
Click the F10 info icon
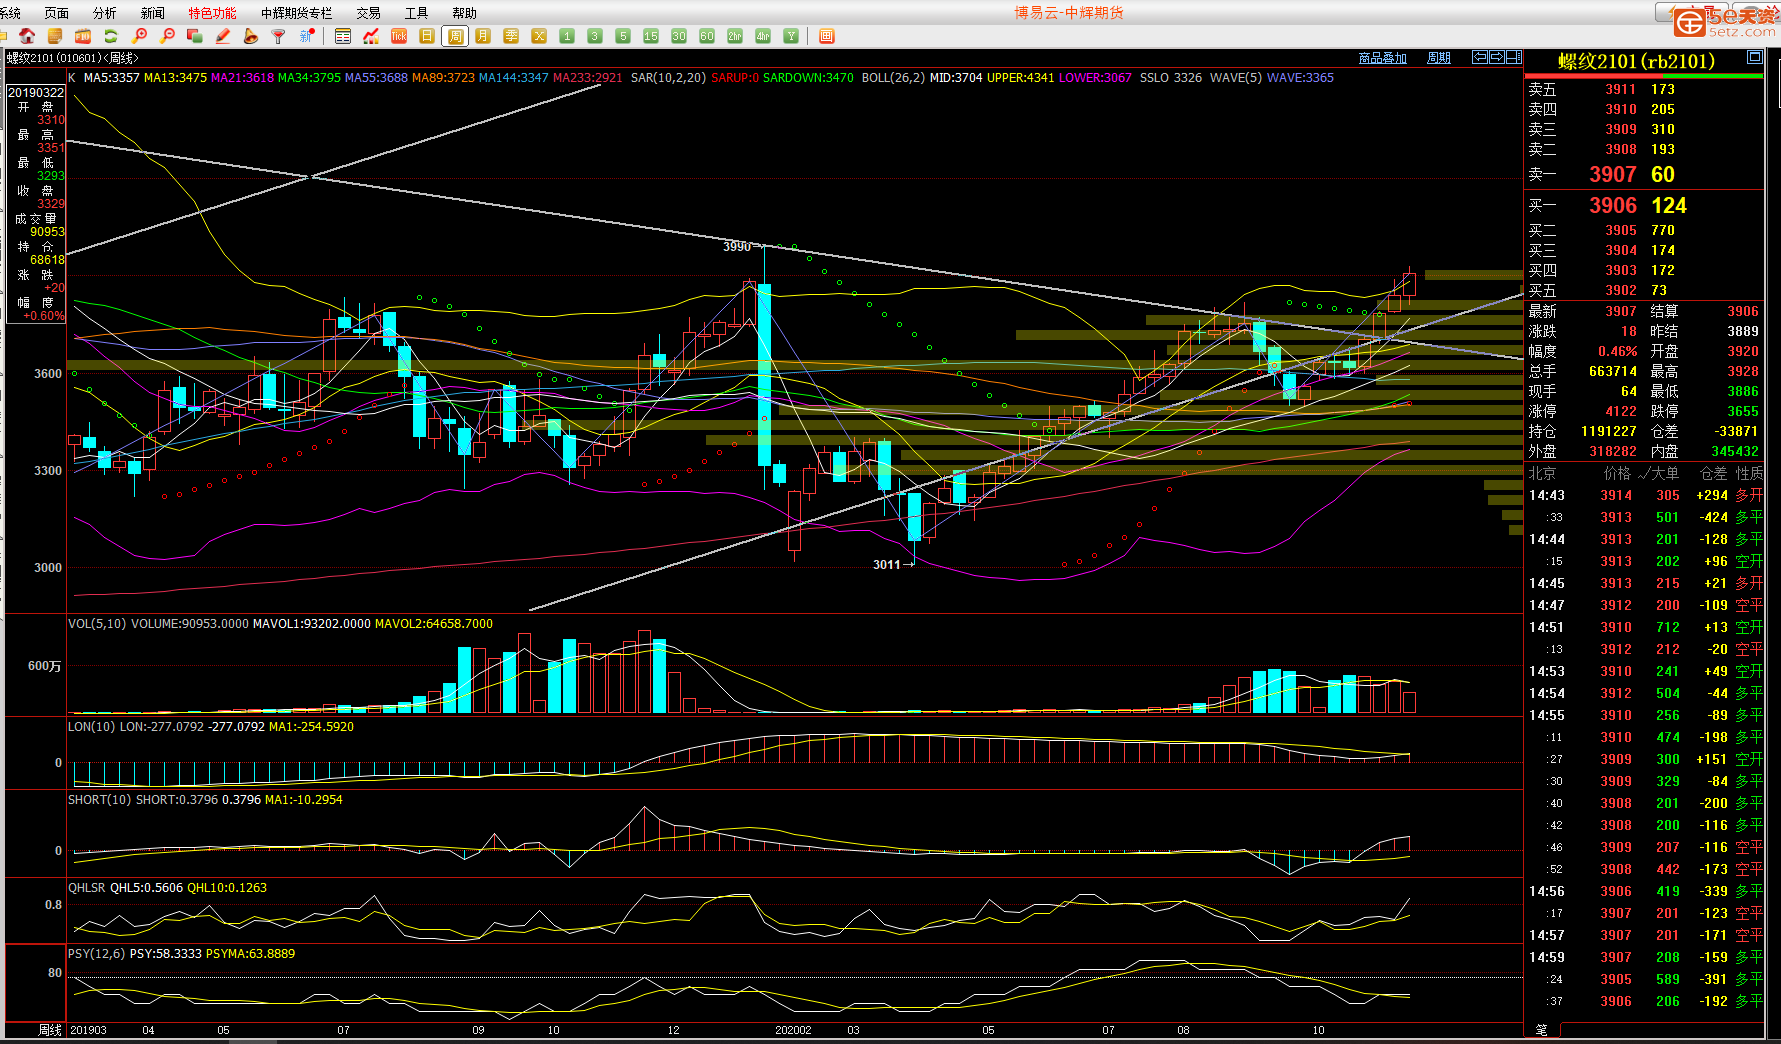tap(83, 36)
